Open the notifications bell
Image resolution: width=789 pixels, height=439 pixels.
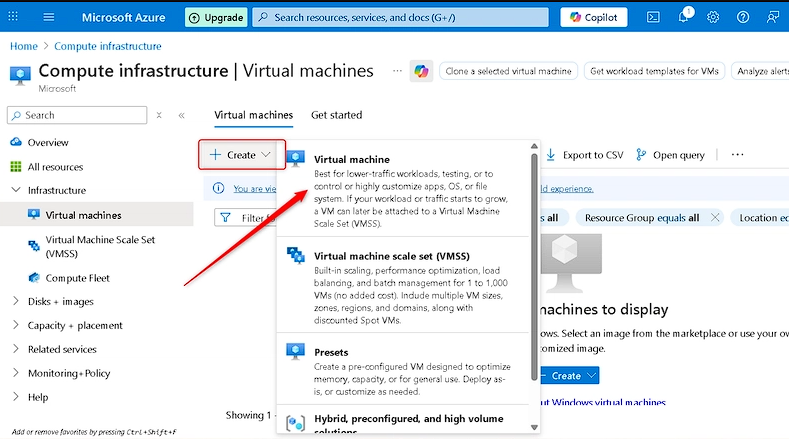pyautogui.click(x=683, y=17)
